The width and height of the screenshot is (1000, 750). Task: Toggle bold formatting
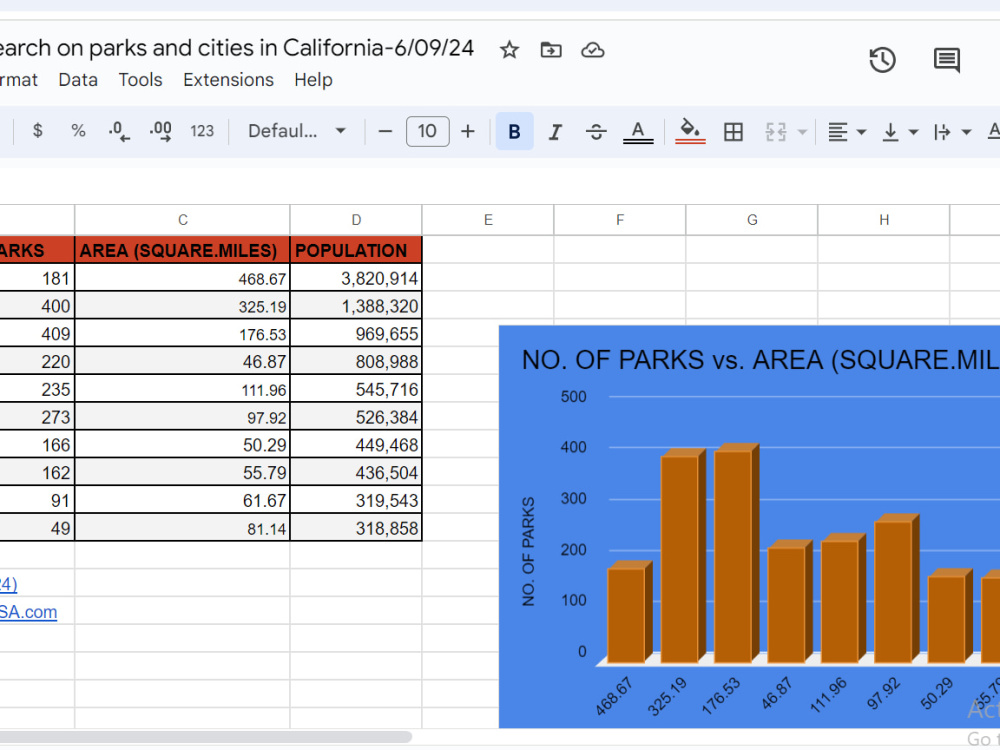(515, 131)
